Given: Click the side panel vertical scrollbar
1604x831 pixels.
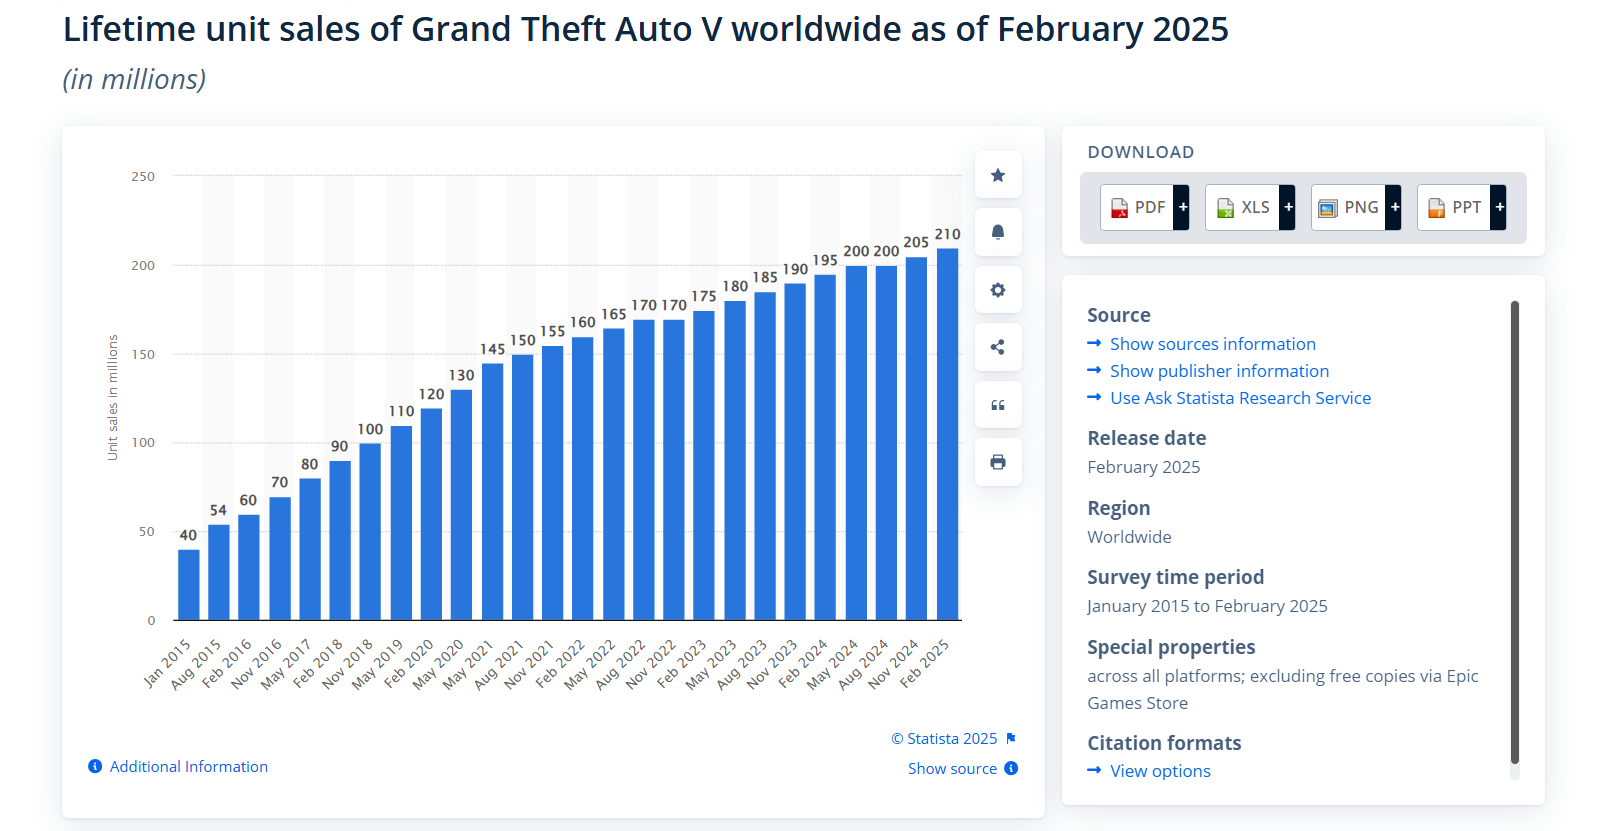Looking at the screenshot, I should [x=1514, y=530].
